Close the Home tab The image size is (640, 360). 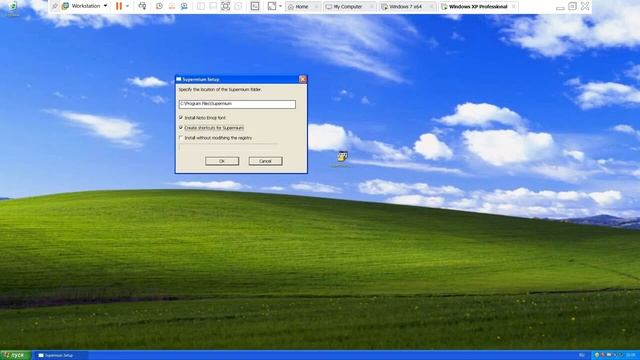(316, 7)
